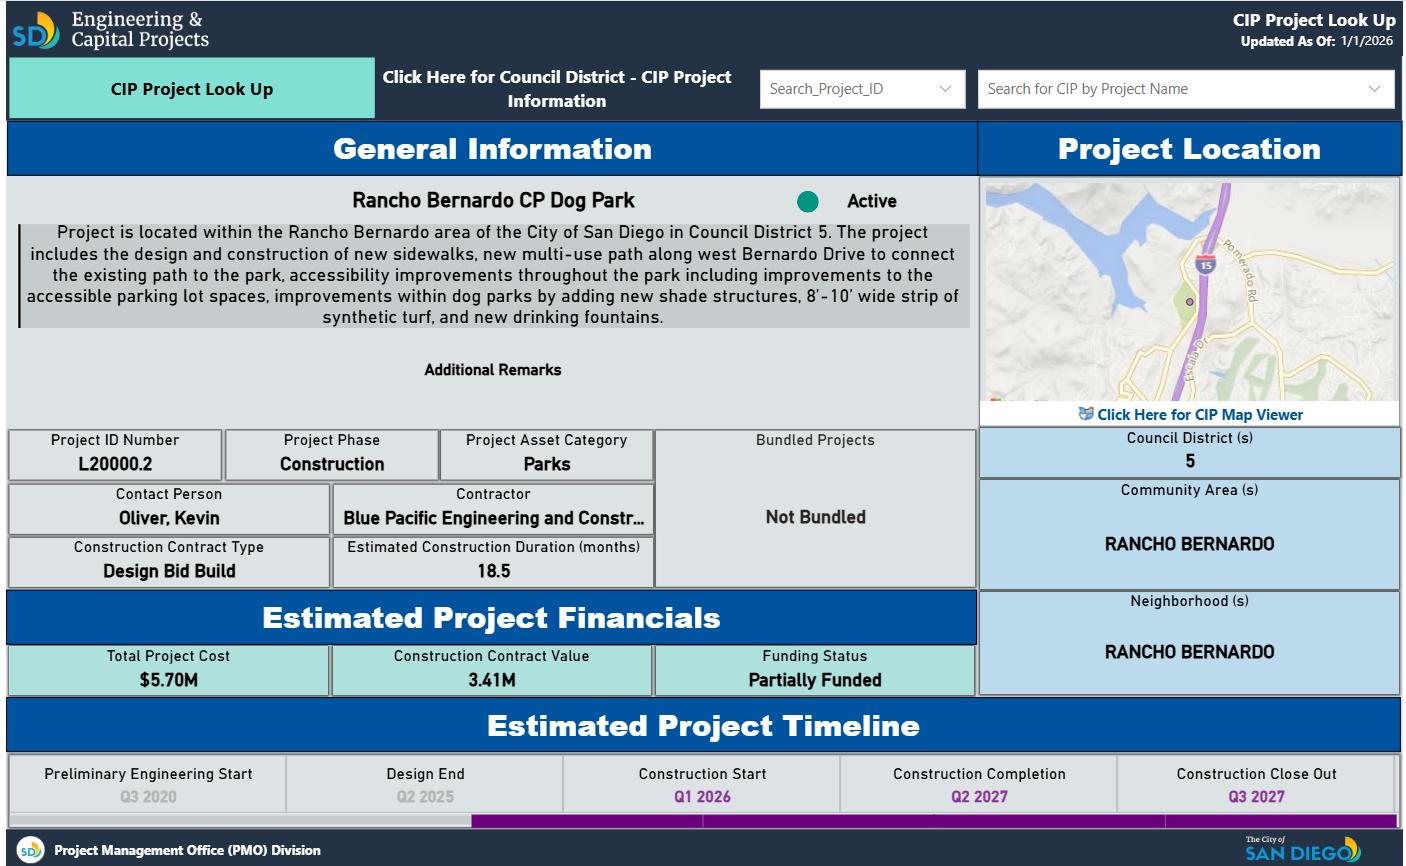
Task: Click the Neighborhood RANCHO BERNARDO value
Action: (1190, 652)
